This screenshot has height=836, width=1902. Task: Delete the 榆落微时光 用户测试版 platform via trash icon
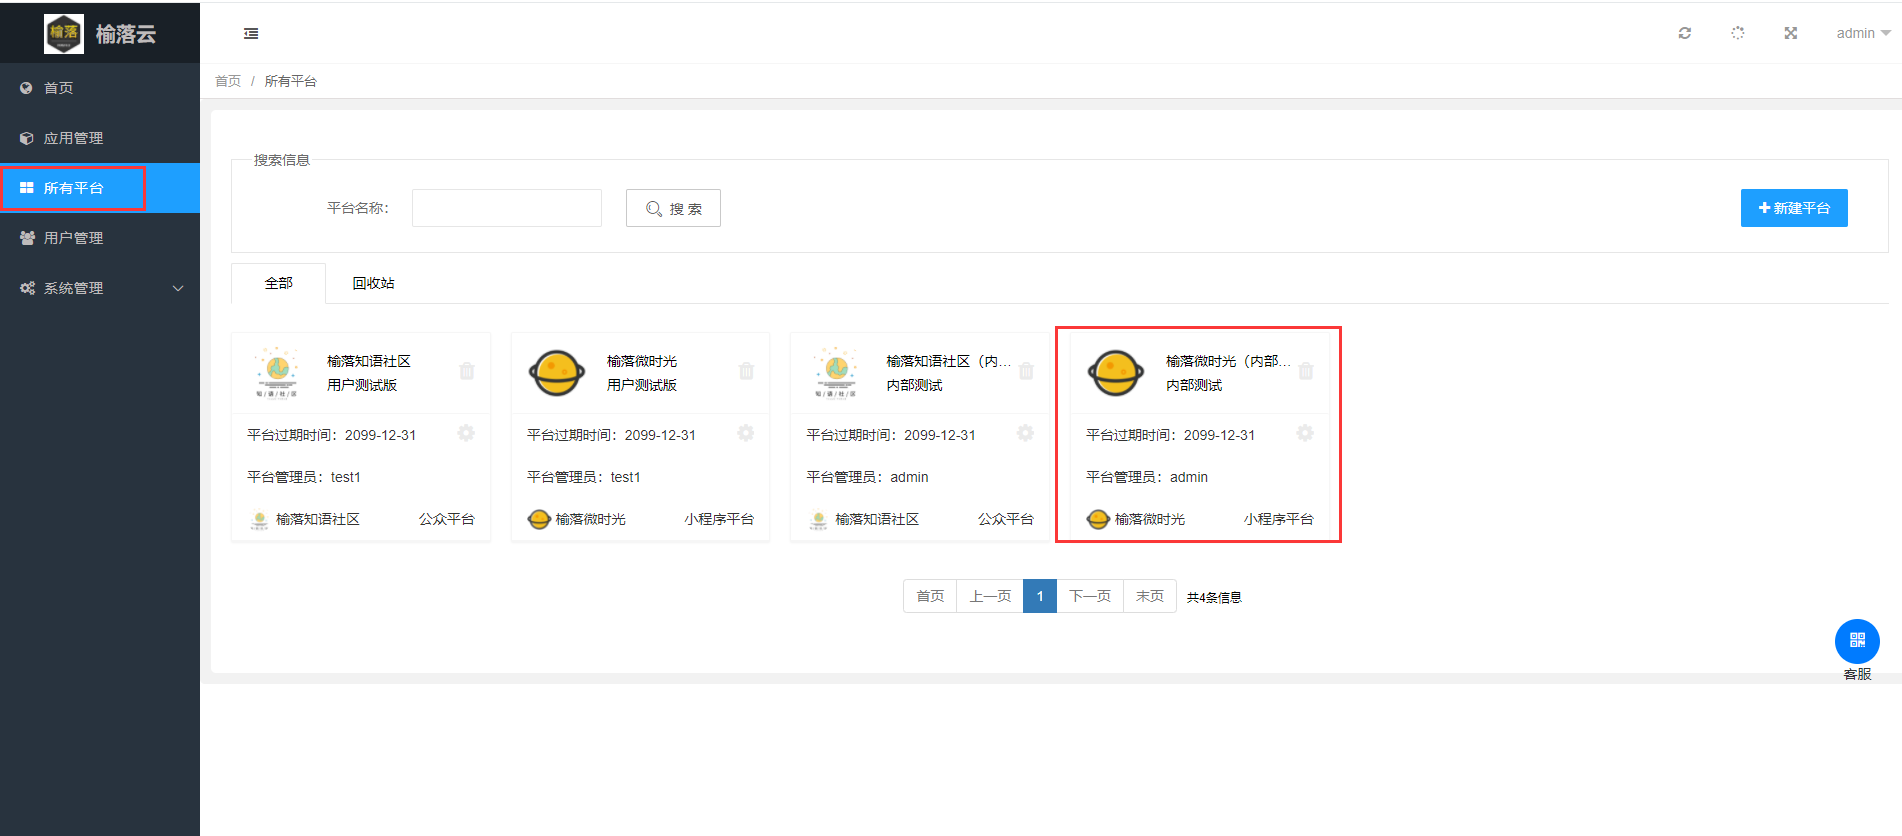tap(746, 371)
